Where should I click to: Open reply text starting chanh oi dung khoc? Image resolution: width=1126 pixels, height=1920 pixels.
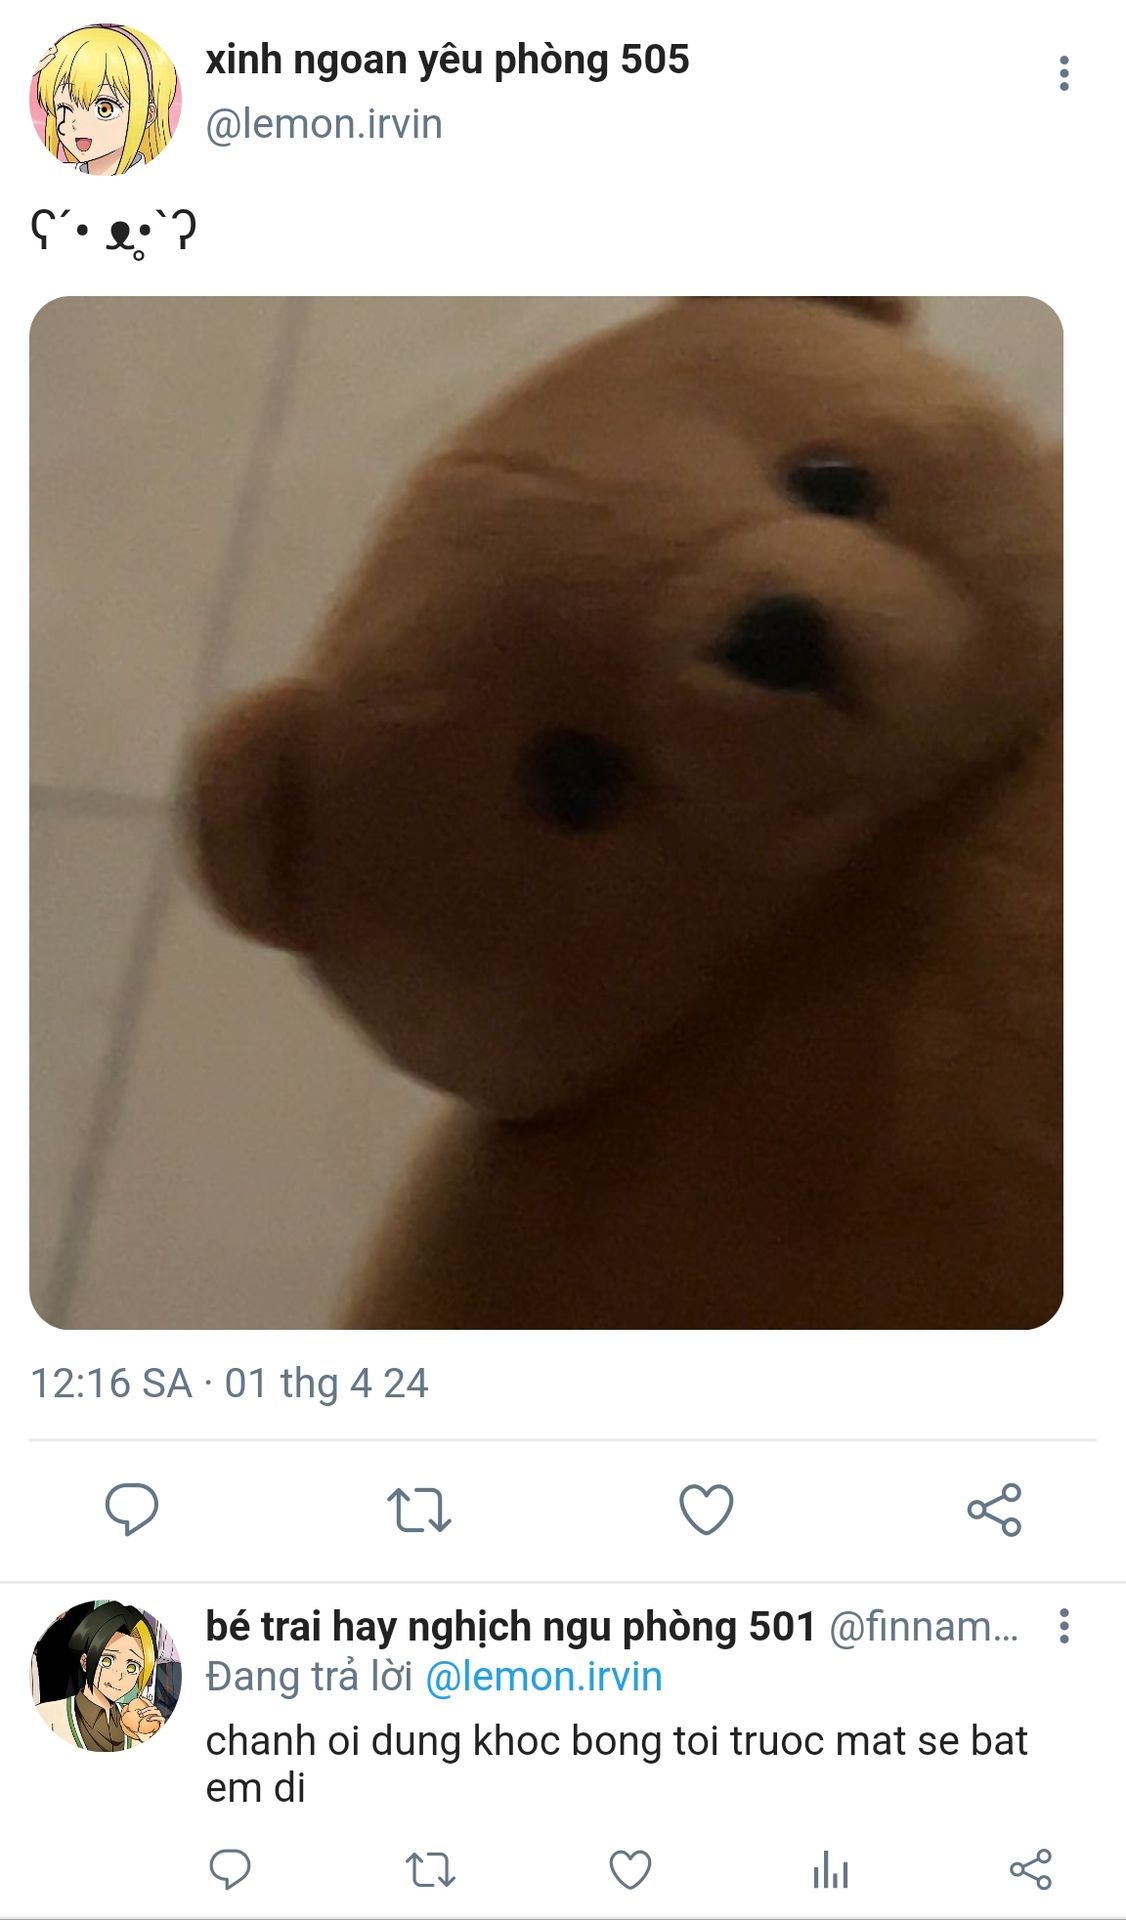coord(616,1764)
